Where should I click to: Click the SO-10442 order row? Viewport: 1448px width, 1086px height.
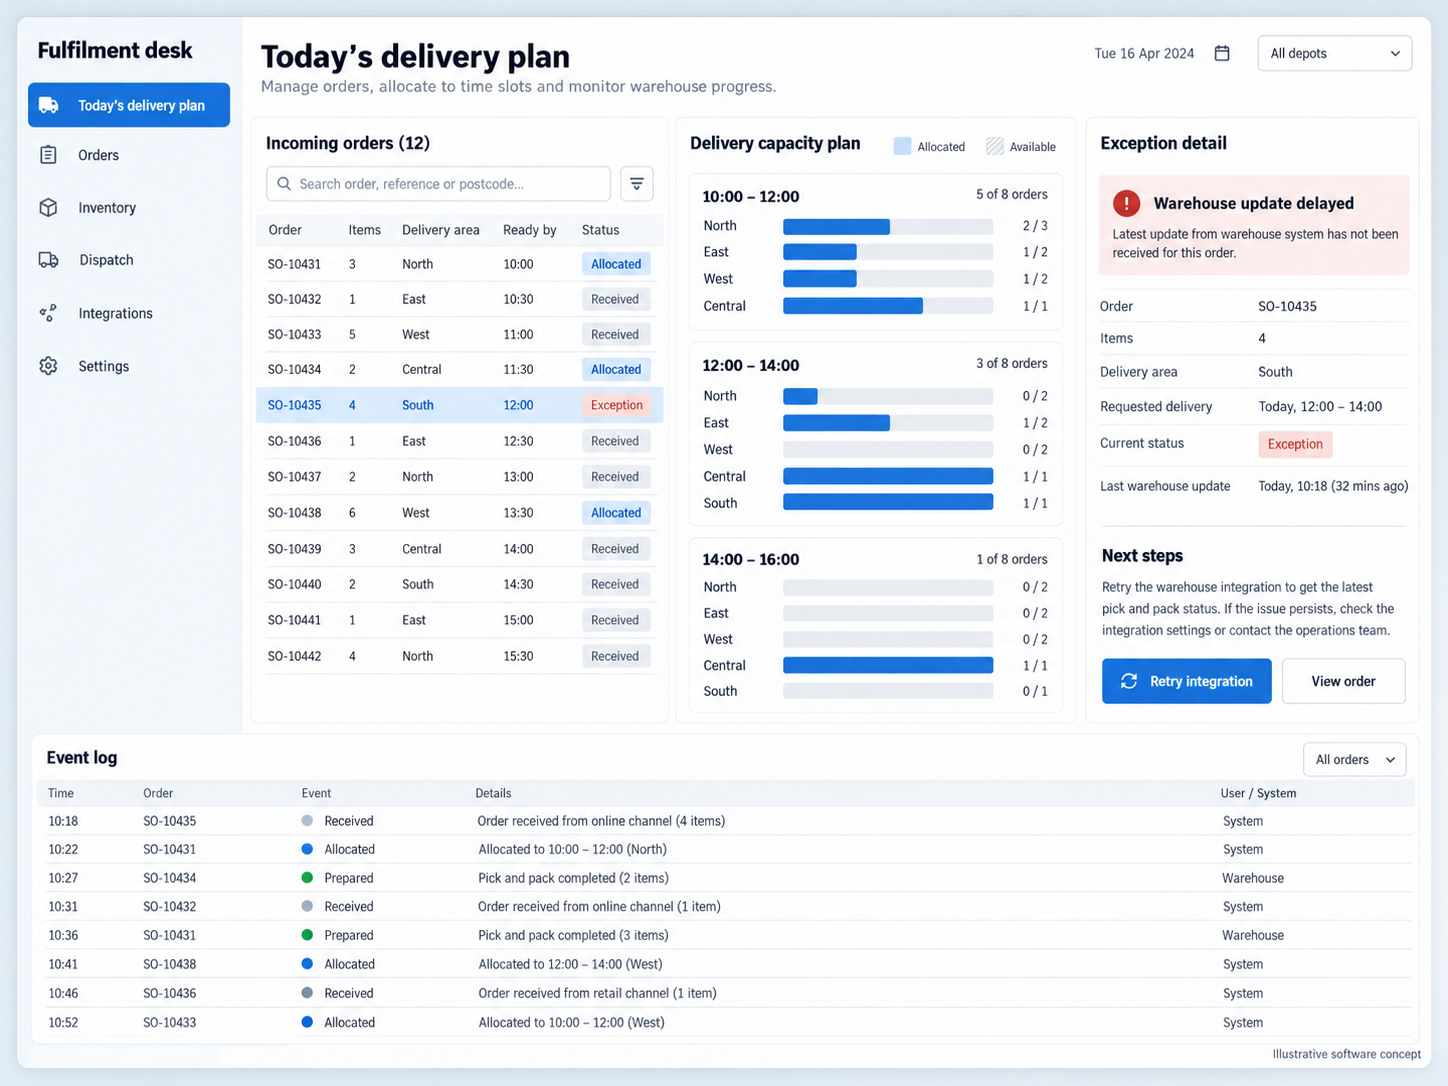(x=459, y=656)
